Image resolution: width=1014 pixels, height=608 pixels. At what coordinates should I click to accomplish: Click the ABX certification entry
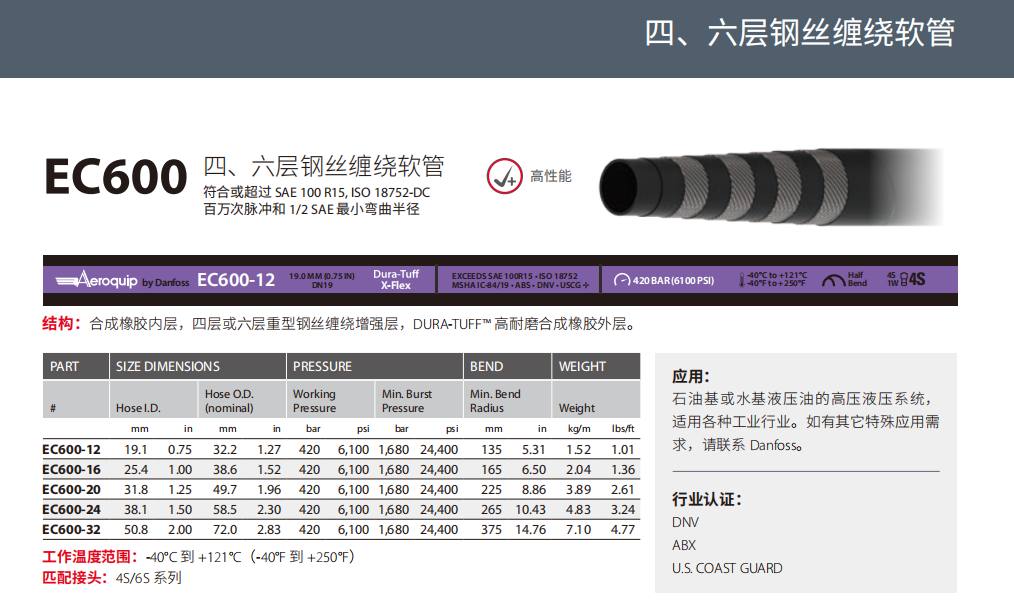[x=684, y=545]
